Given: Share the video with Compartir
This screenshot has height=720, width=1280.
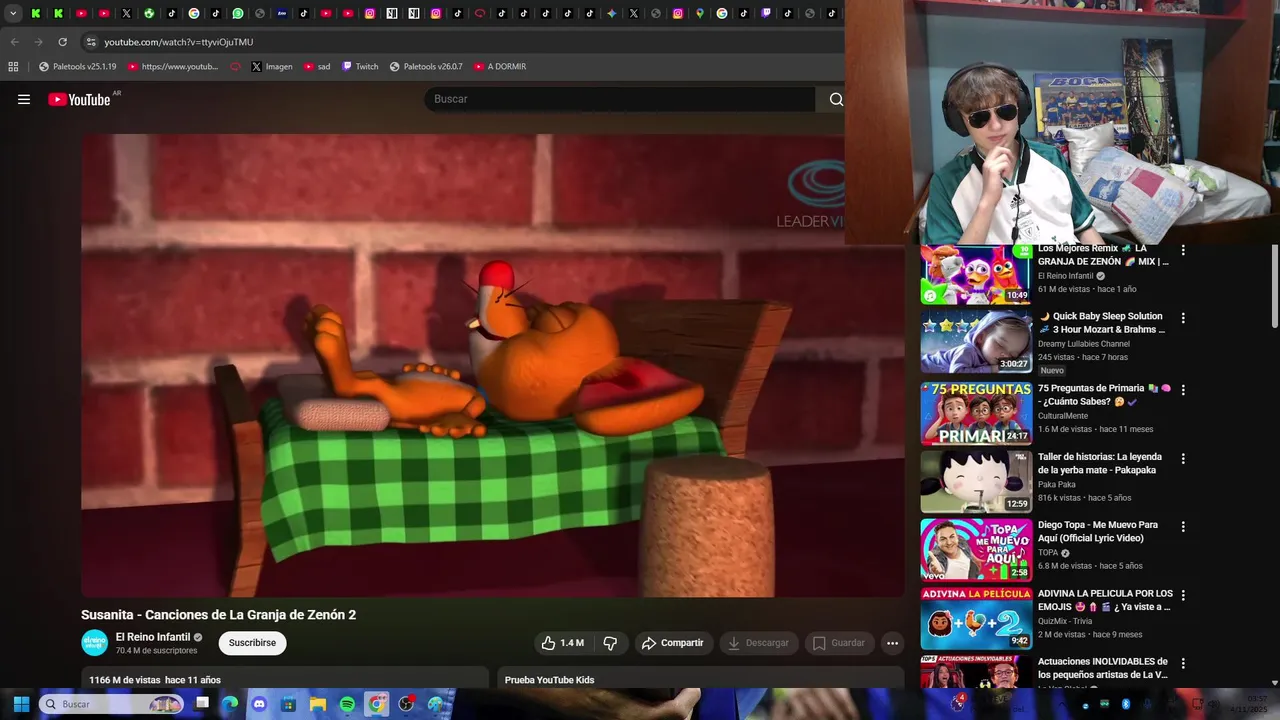Looking at the screenshot, I should click(672, 643).
